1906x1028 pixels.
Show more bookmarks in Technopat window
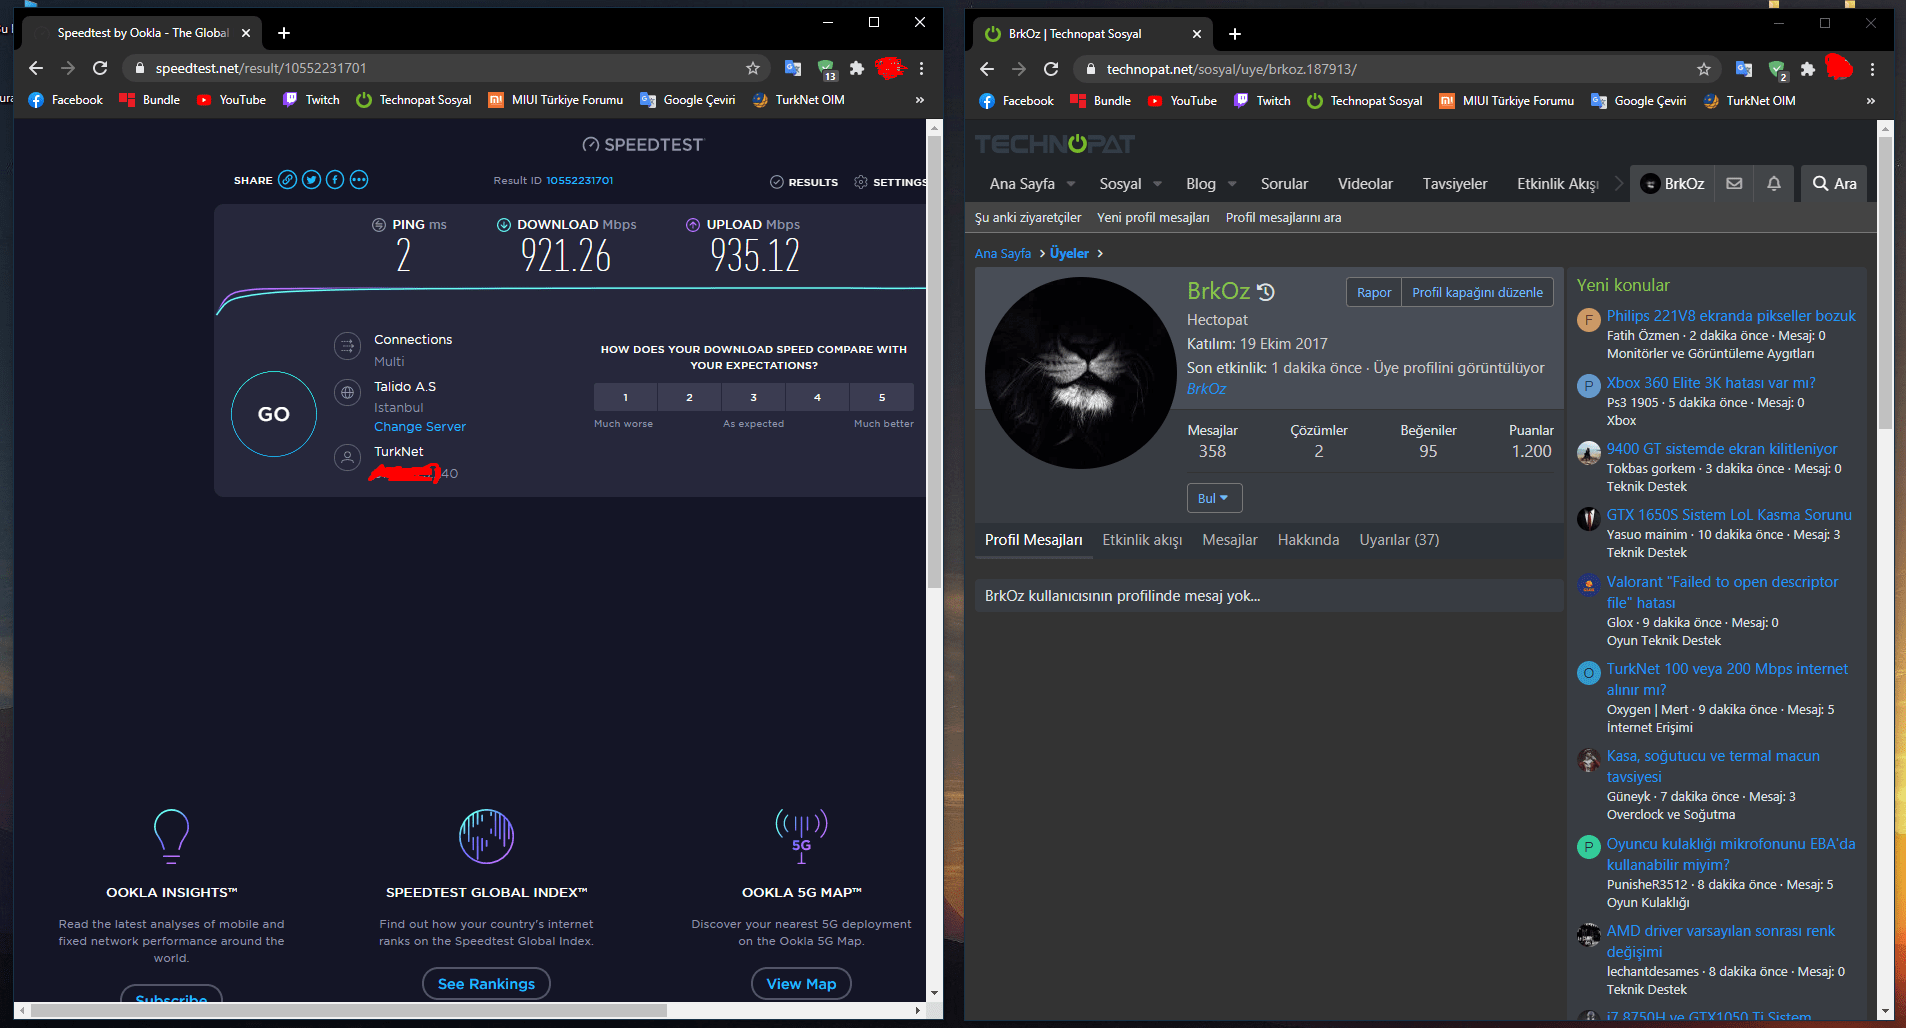[1871, 101]
